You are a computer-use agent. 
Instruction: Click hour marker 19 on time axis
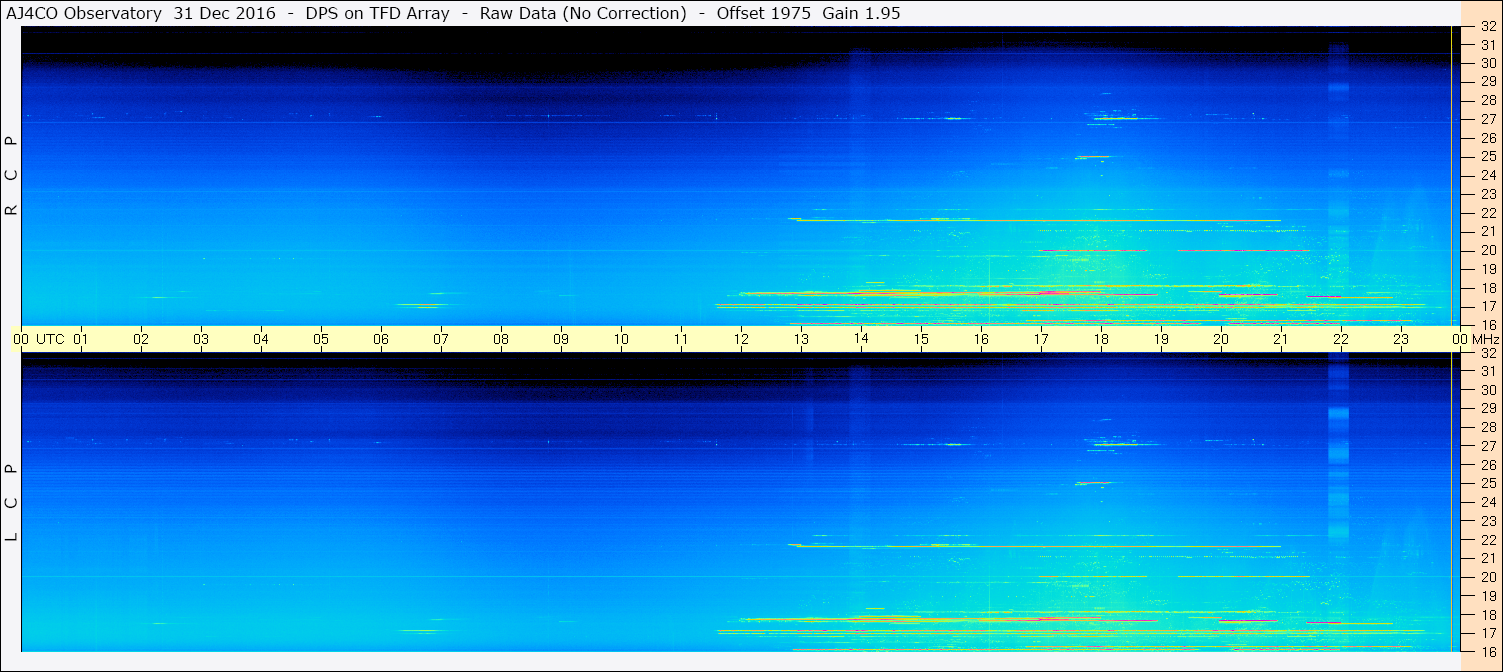1161,340
